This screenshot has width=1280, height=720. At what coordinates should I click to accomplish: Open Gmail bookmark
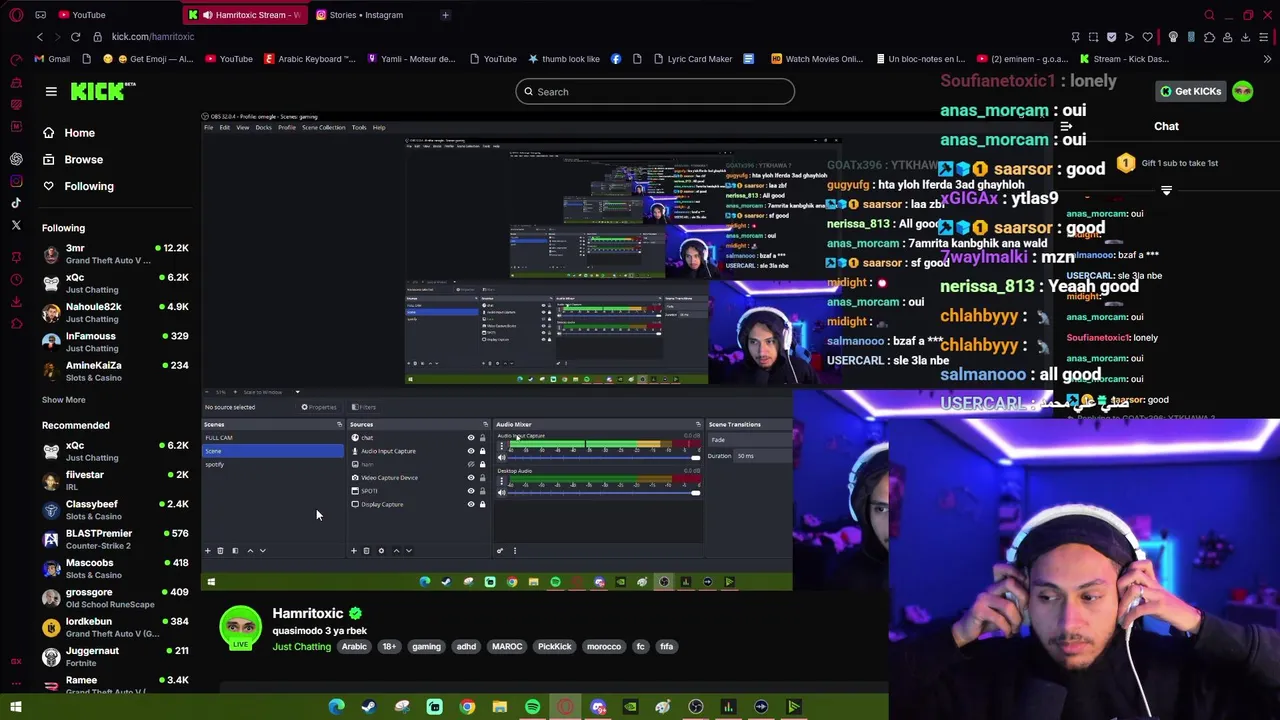pyautogui.click(x=52, y=59)
